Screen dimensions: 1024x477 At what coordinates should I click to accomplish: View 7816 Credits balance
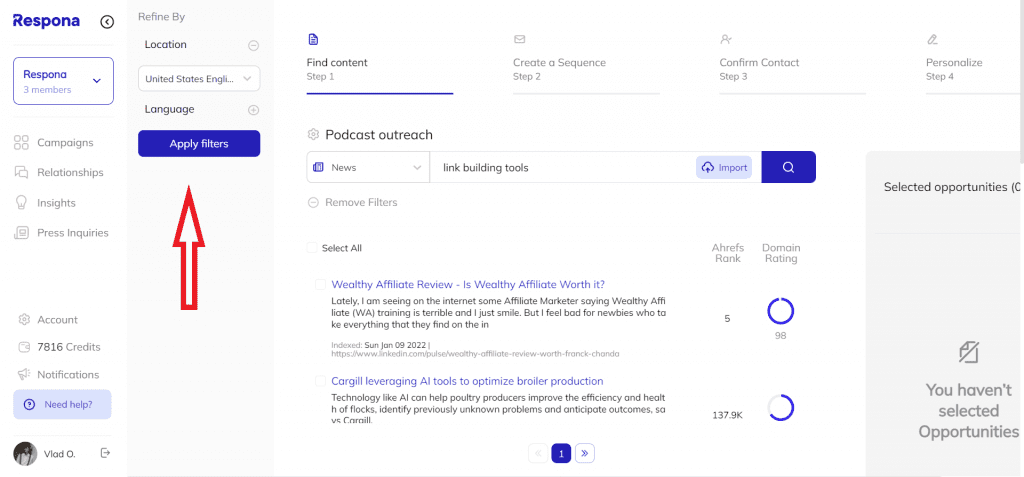tap(69, 347)
